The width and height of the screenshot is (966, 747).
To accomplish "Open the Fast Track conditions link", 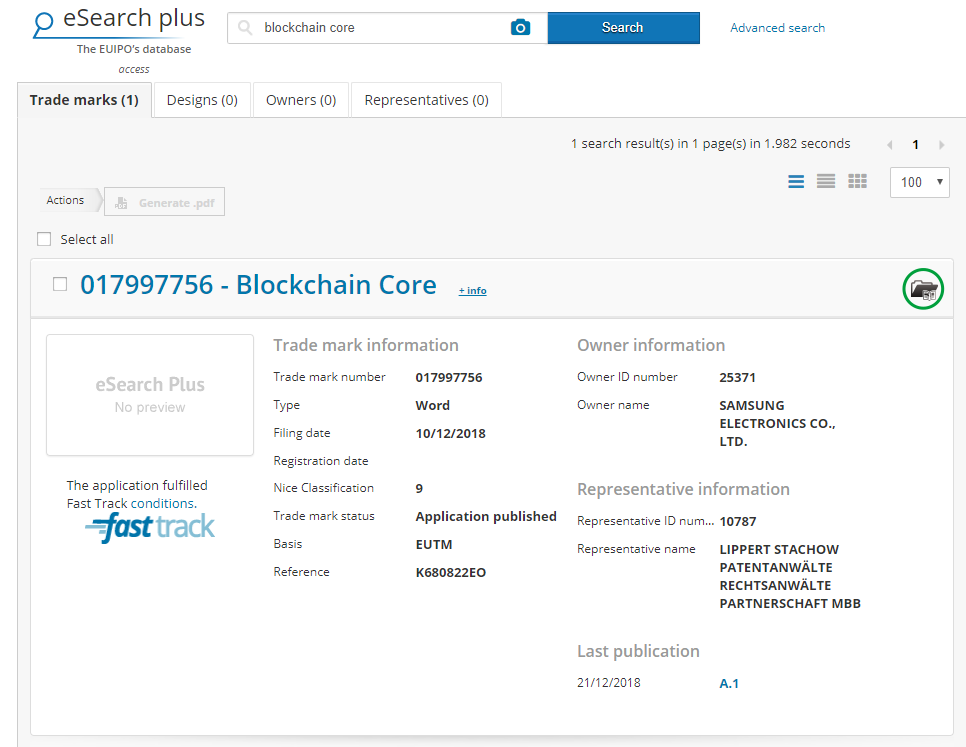I will (x=164, y=503).
